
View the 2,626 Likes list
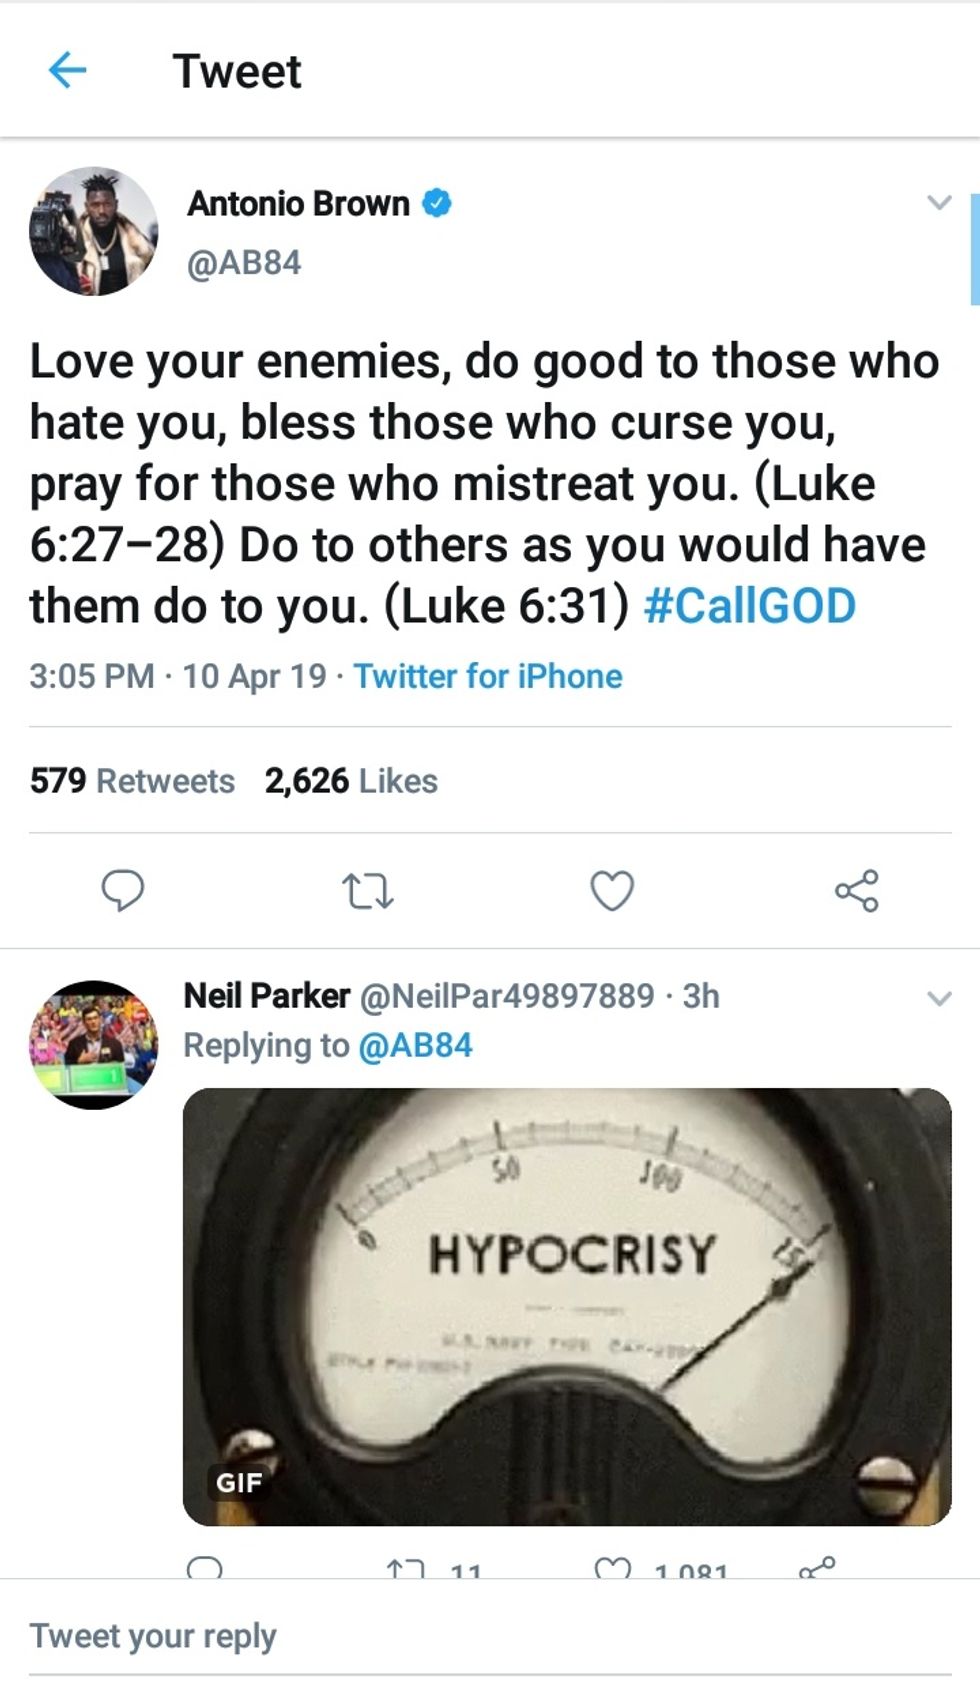(351, 781)
